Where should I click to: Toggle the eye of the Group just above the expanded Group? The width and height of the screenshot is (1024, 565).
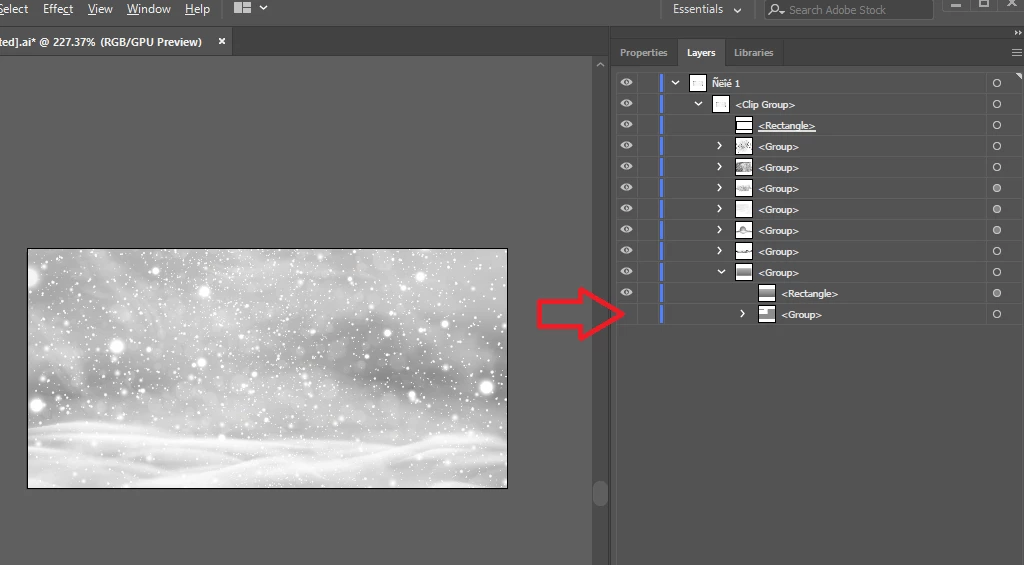[x=626, y=250]
